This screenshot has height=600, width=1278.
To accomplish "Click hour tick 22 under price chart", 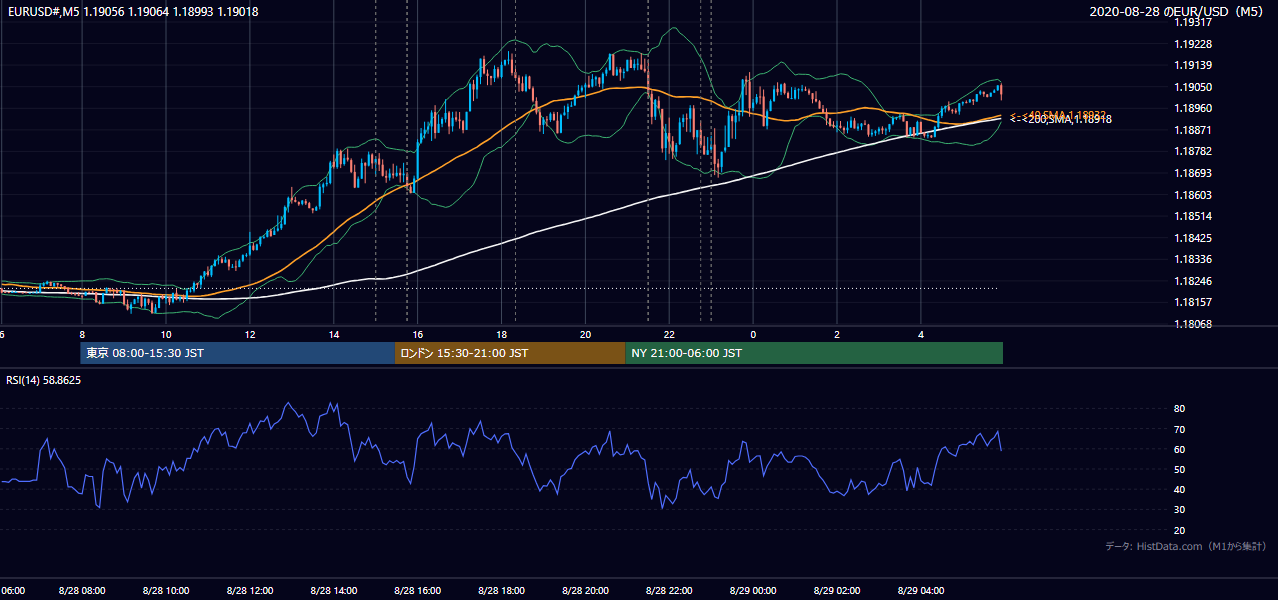I will pyautogui.click(x=669, y=334).
